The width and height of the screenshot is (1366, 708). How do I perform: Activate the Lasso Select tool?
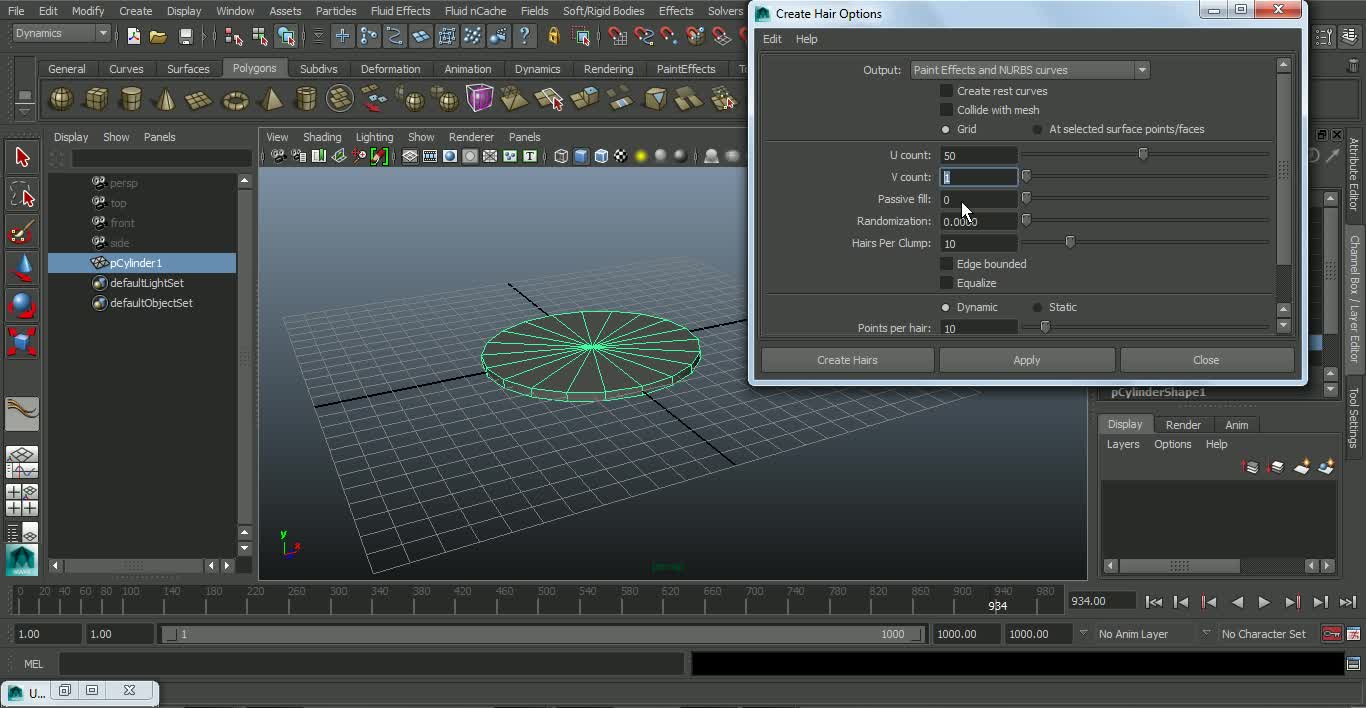click(22, 195)
